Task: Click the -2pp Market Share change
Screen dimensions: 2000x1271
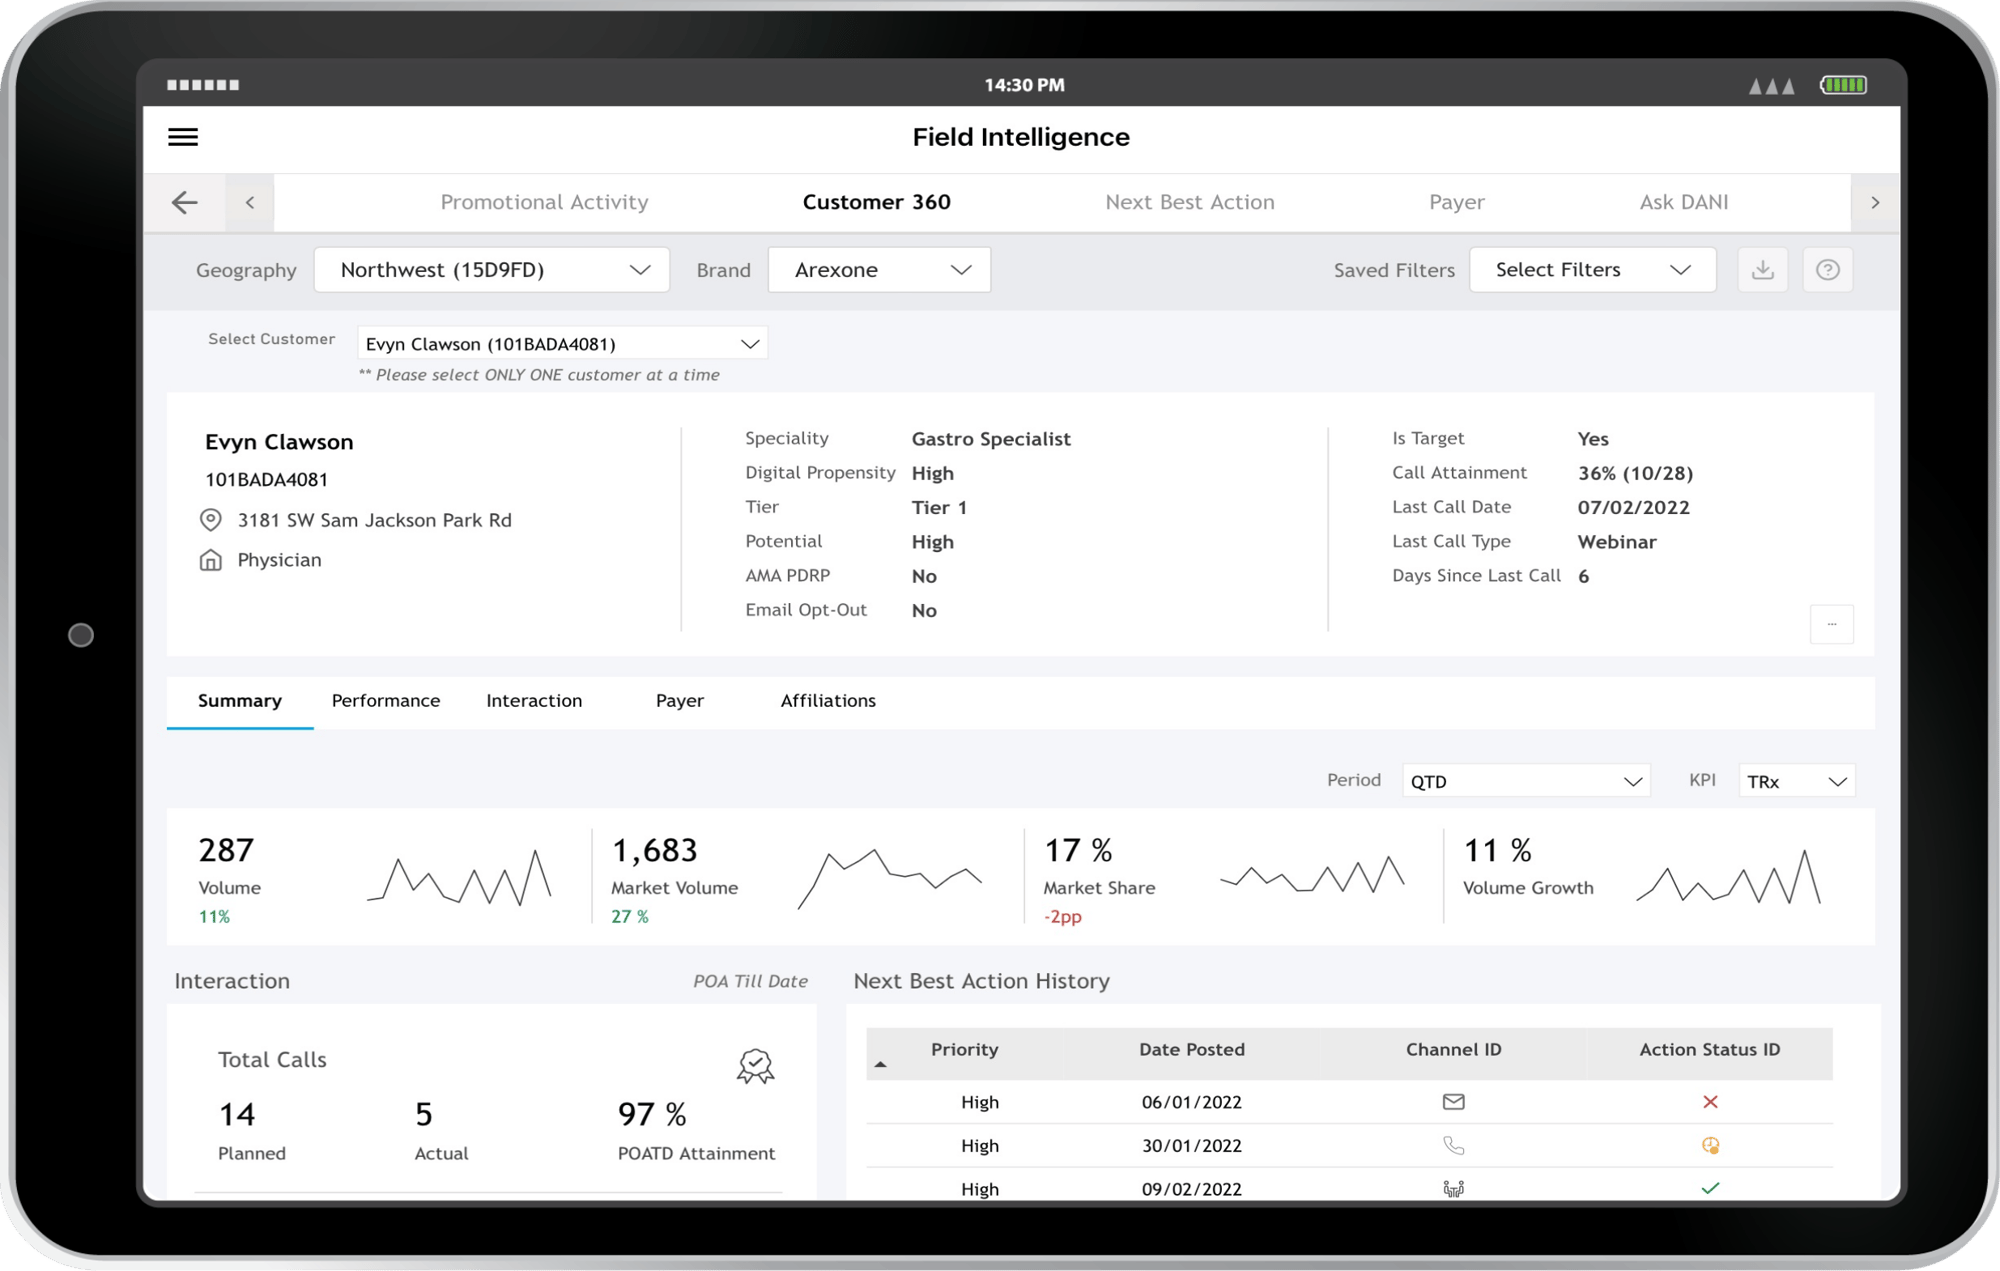Action: [1063, 917]
